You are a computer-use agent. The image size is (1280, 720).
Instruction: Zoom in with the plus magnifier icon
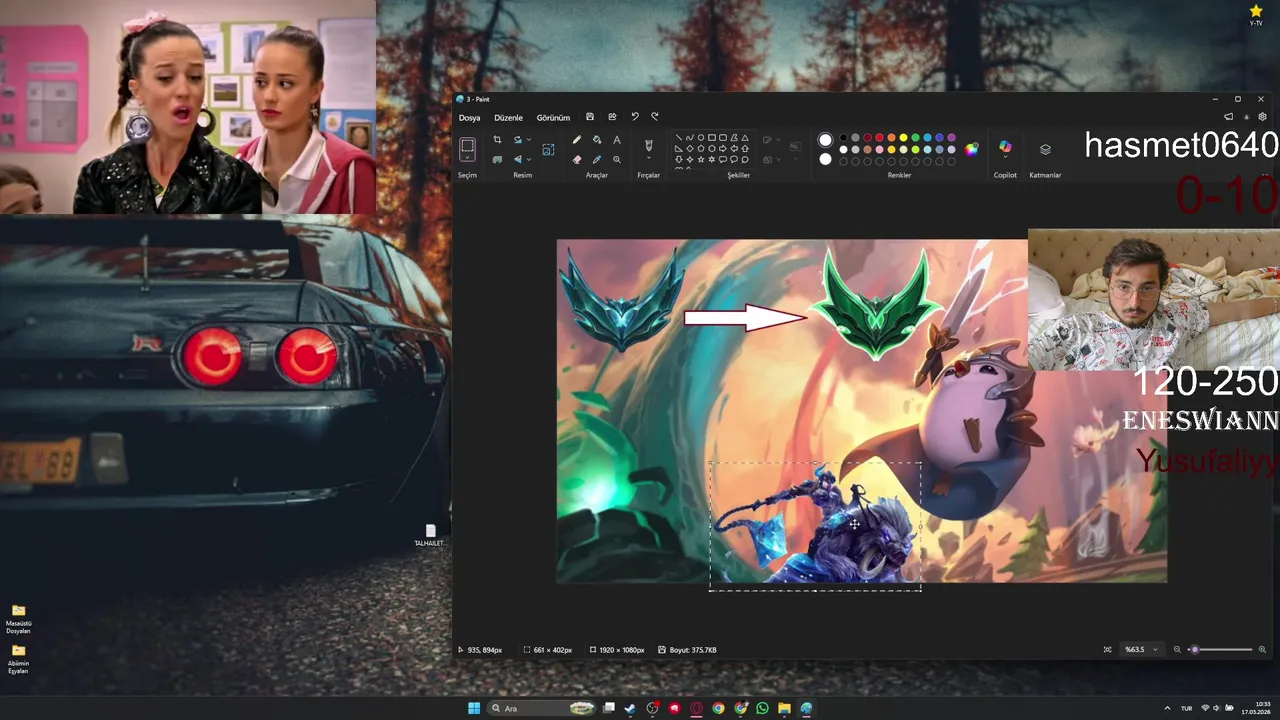pos(1262,649)
